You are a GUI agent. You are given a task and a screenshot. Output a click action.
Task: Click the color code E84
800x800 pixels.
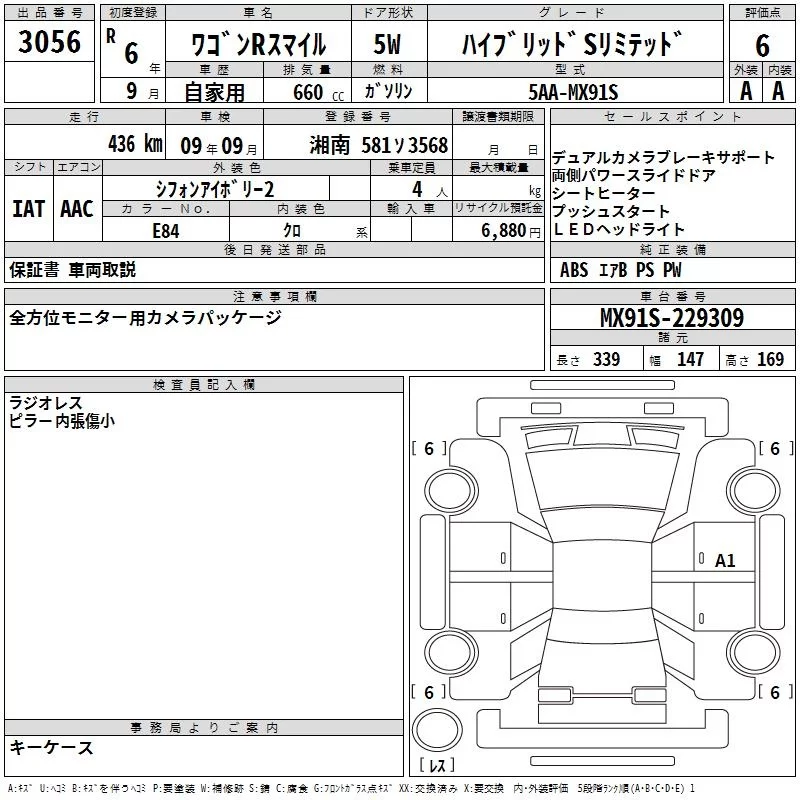166,229
